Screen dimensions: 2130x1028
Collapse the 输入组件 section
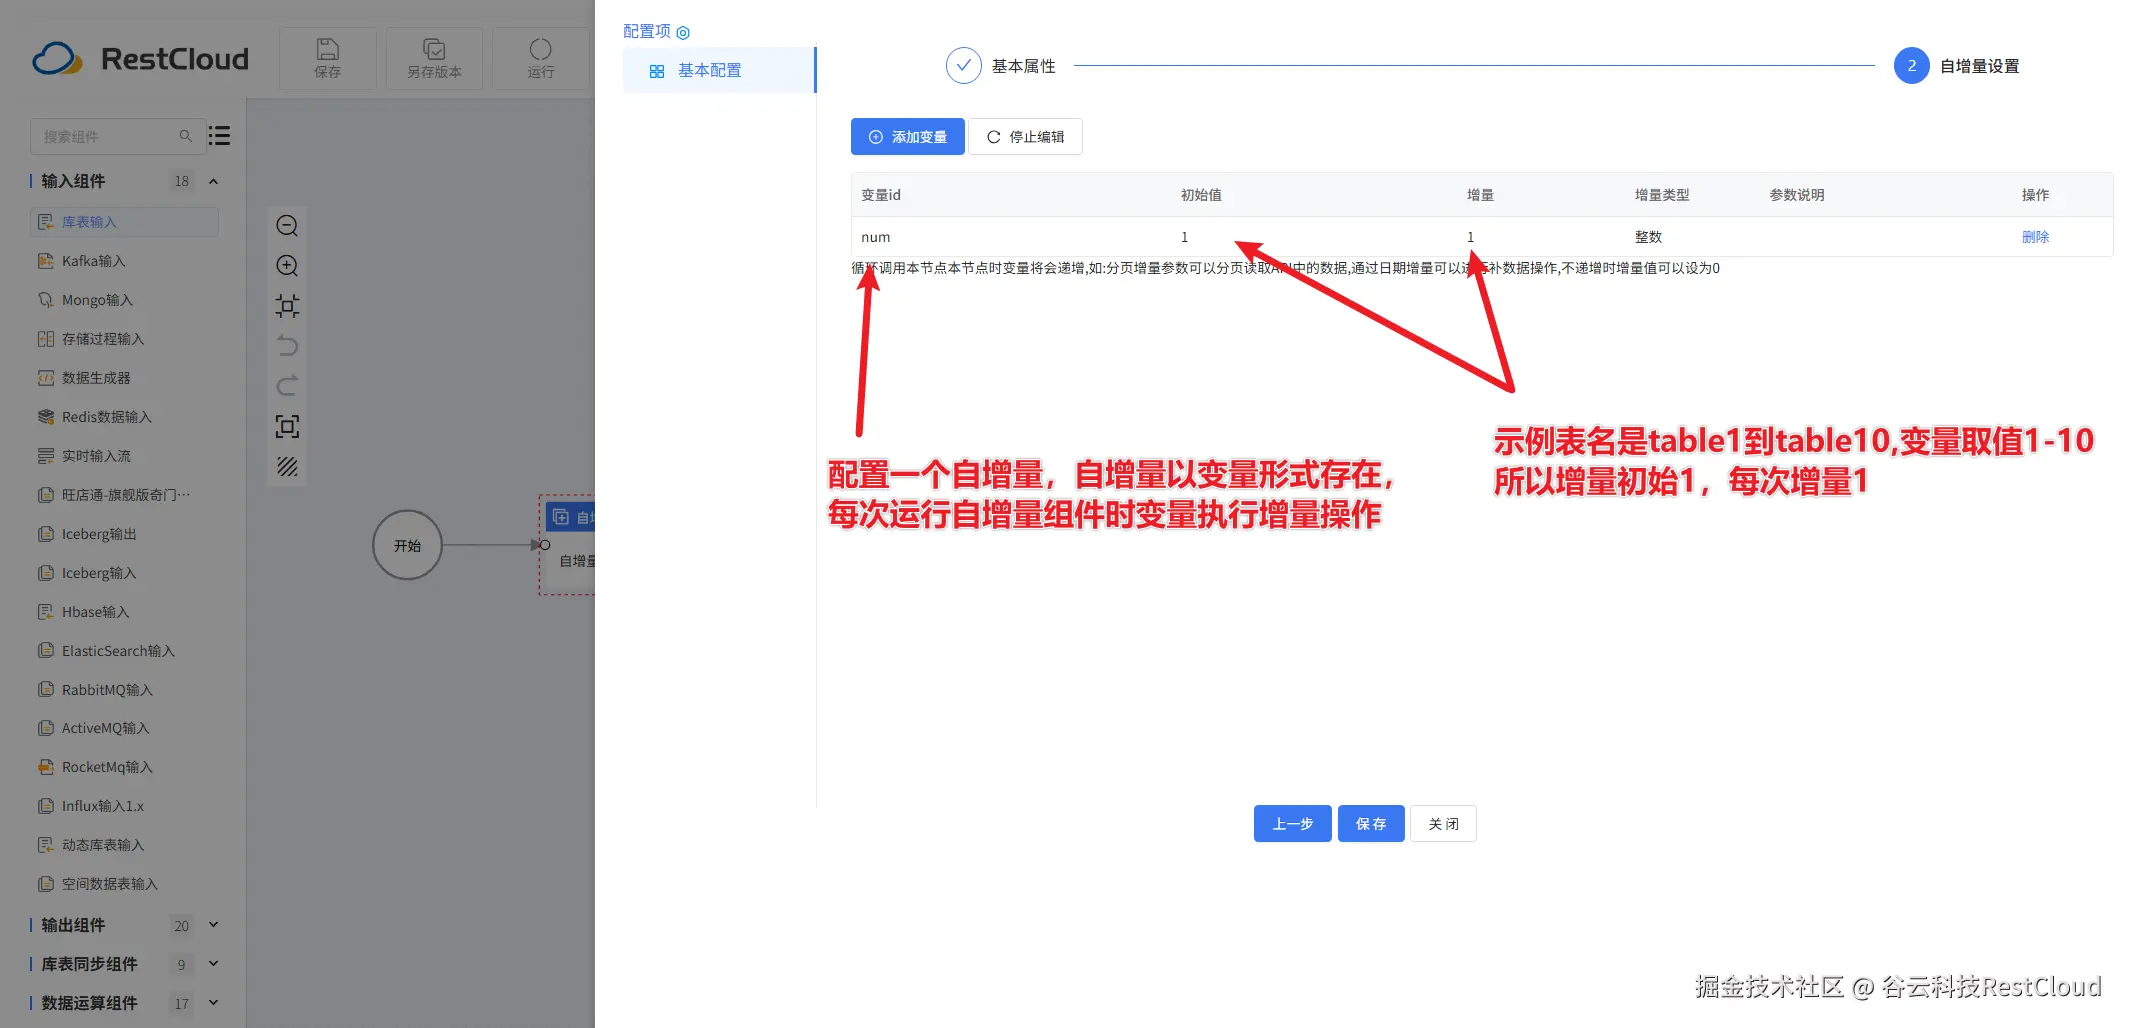coord(213,181)
